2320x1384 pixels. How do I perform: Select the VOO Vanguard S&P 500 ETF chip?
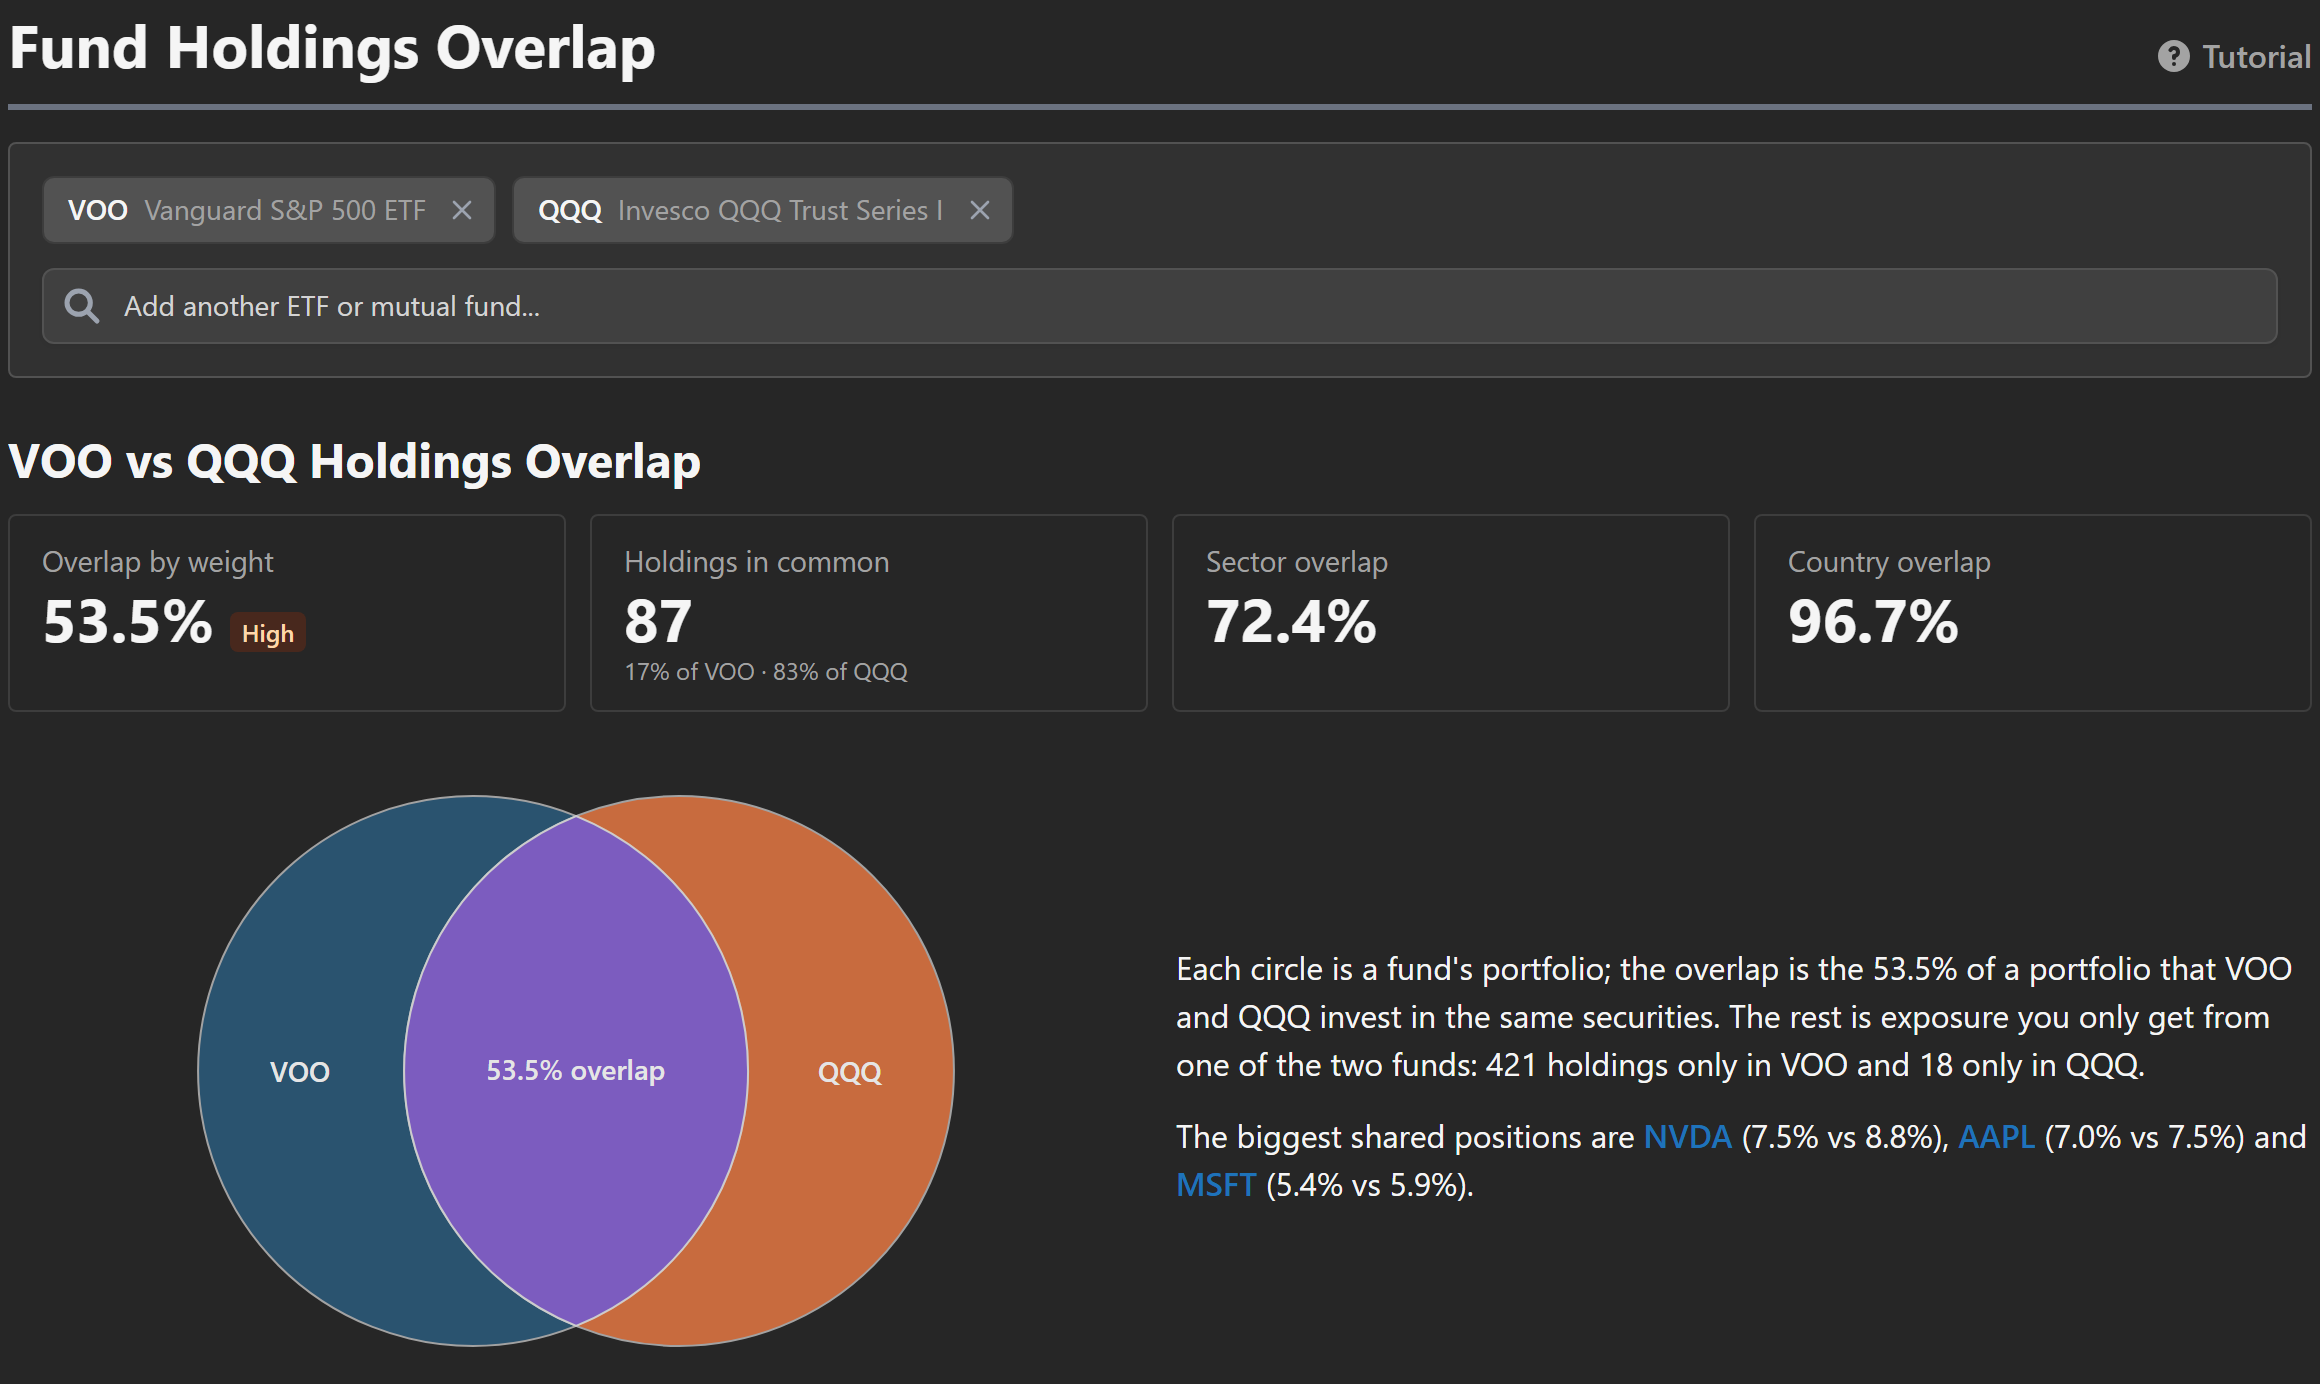pyautogui.click(x=268, y=210)
